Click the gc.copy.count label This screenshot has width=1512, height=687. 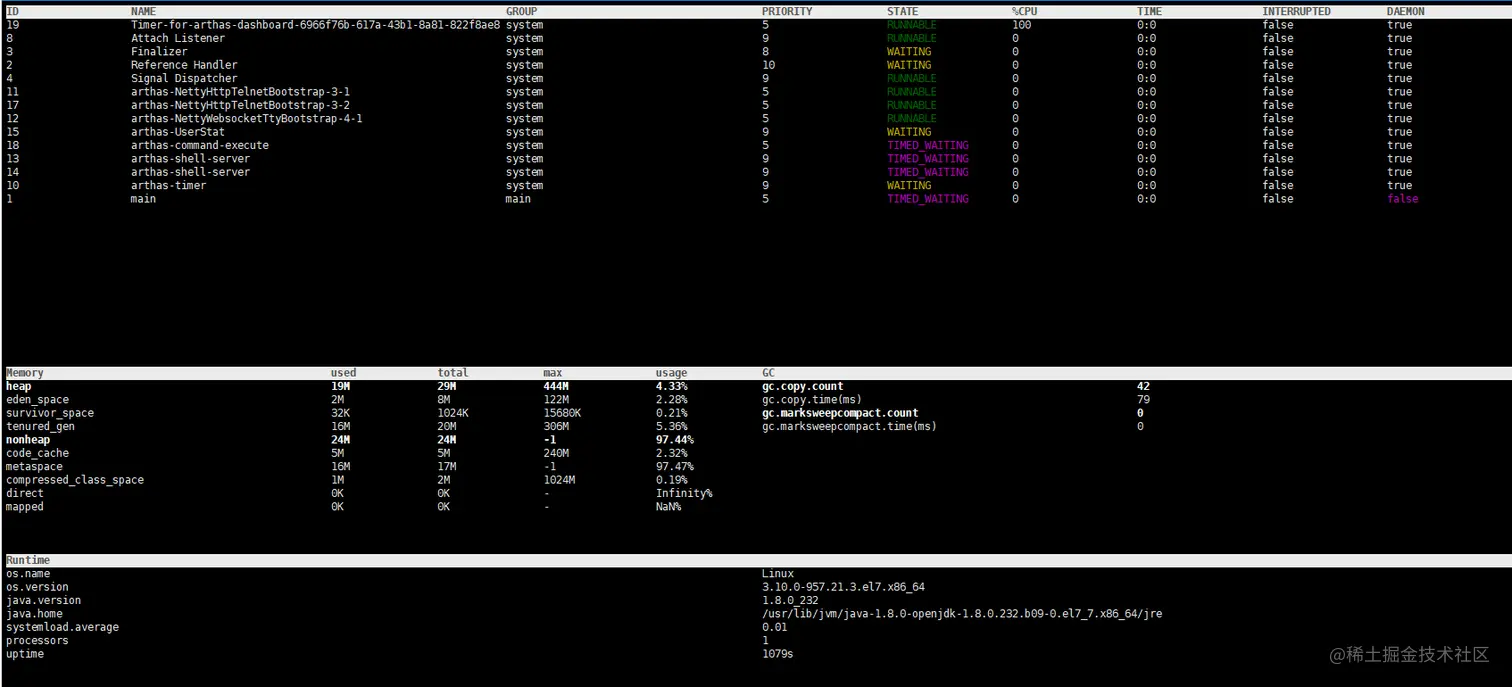(803, 386)
